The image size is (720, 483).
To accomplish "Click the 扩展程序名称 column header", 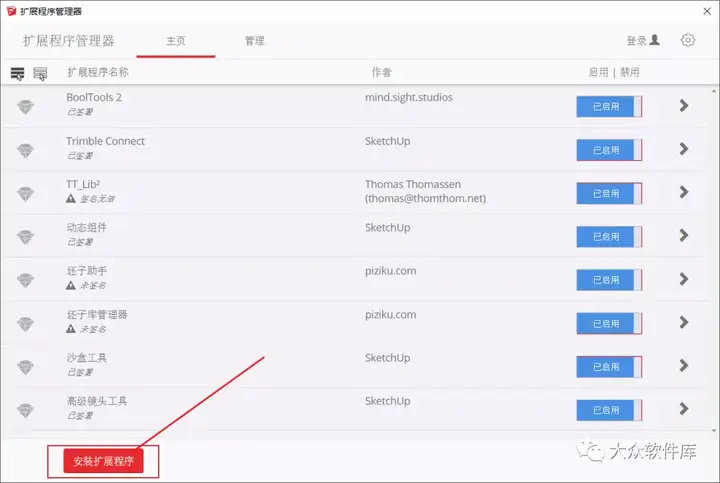I will click(98, 72).
